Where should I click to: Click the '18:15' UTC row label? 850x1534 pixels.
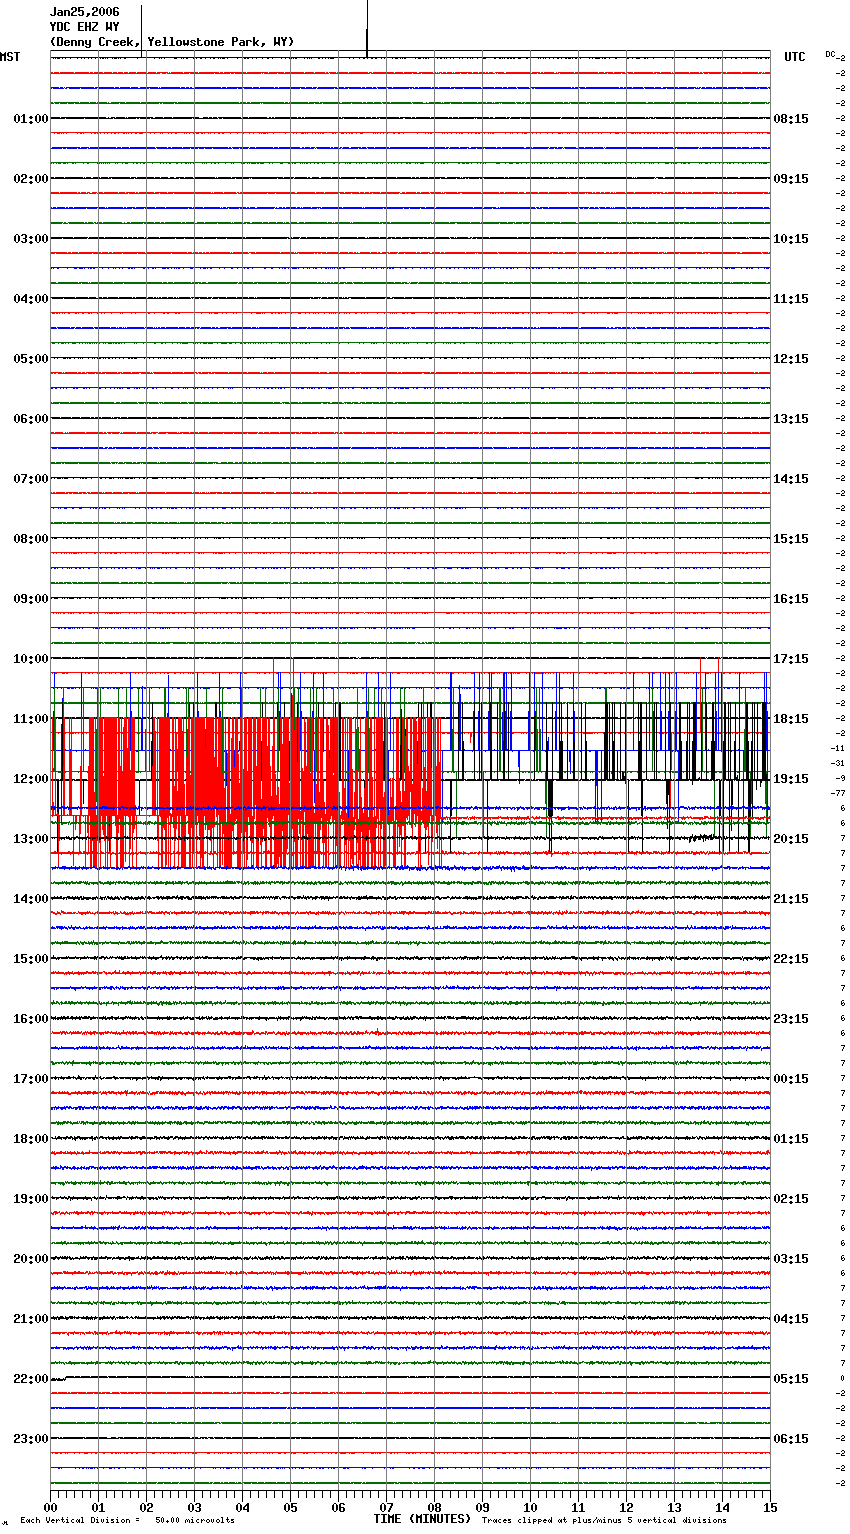tap(791, 719)
